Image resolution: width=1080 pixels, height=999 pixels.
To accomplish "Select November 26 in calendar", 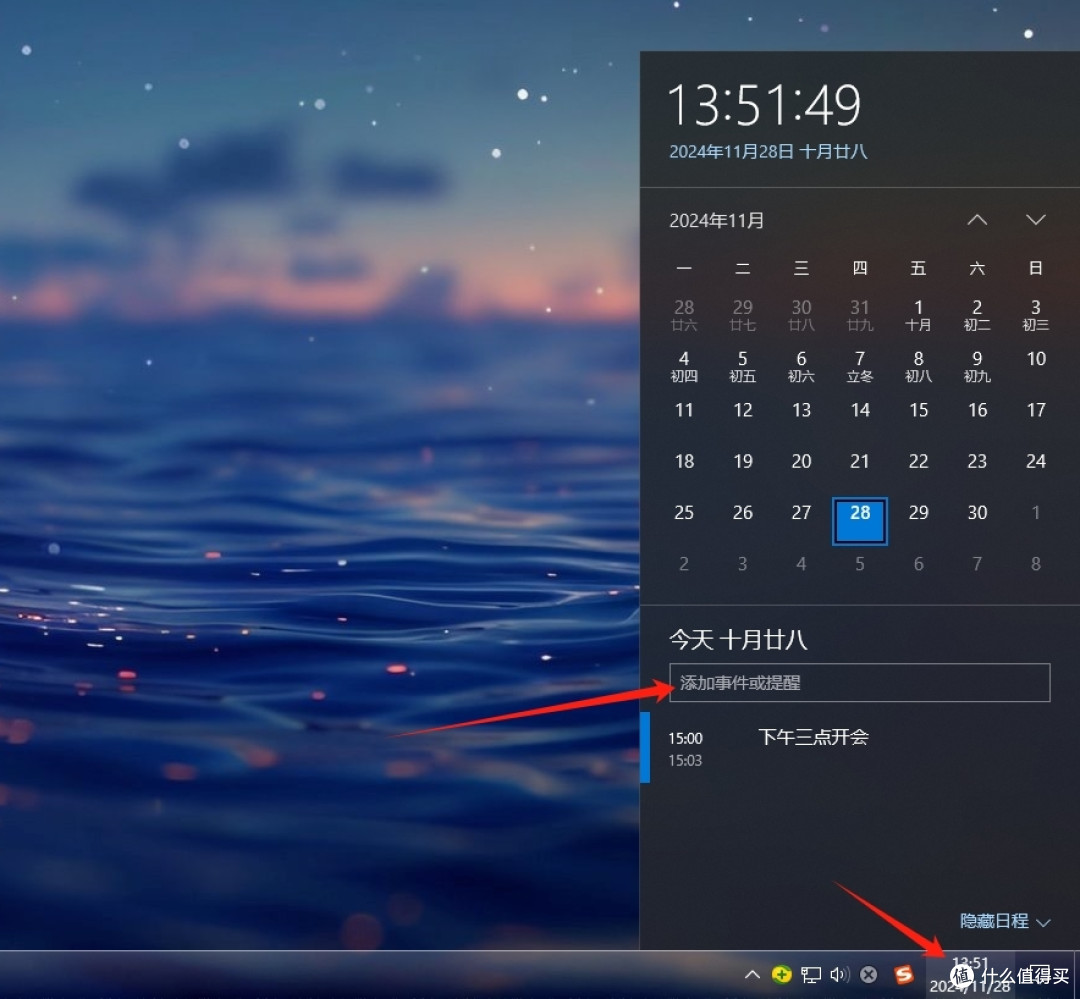I will 742,513.
